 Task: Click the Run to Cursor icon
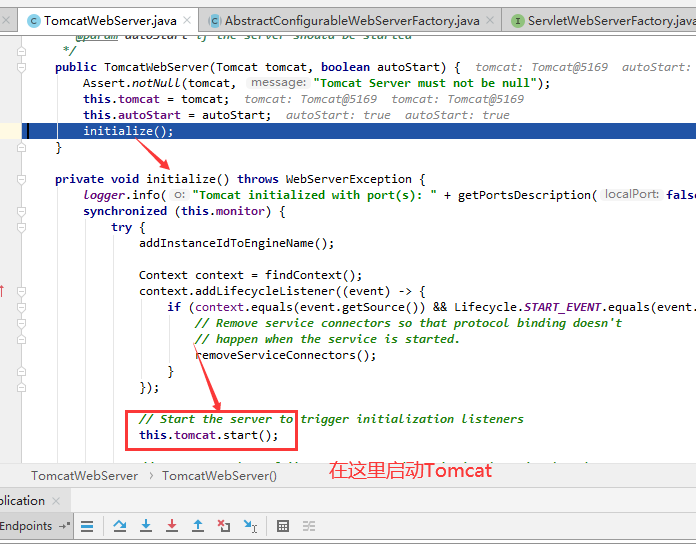tap(250, 526)
